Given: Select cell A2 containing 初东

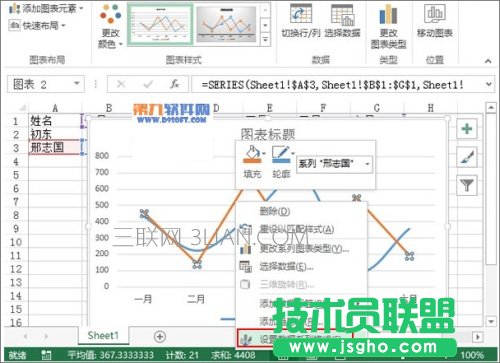Looking at the screenshot, I should click(55, 134).
